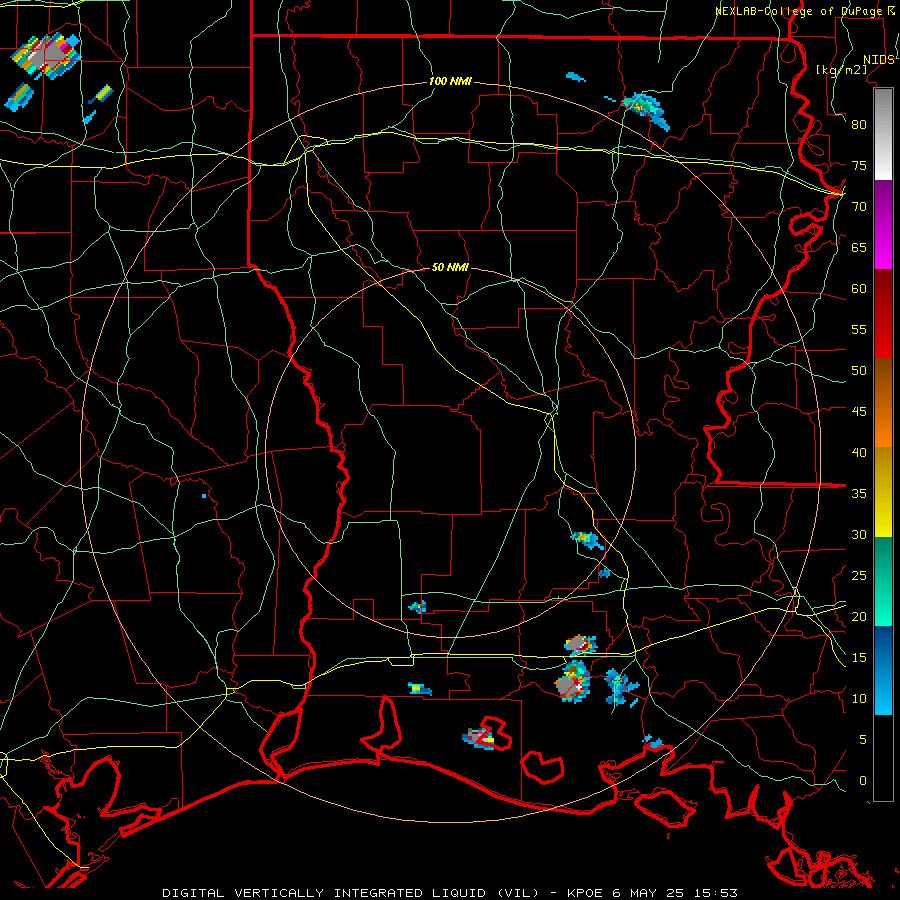Click the NIDS label above the color scale
Image resolution: width=900 pixels, height=900 pixels.
coord(879,60)
